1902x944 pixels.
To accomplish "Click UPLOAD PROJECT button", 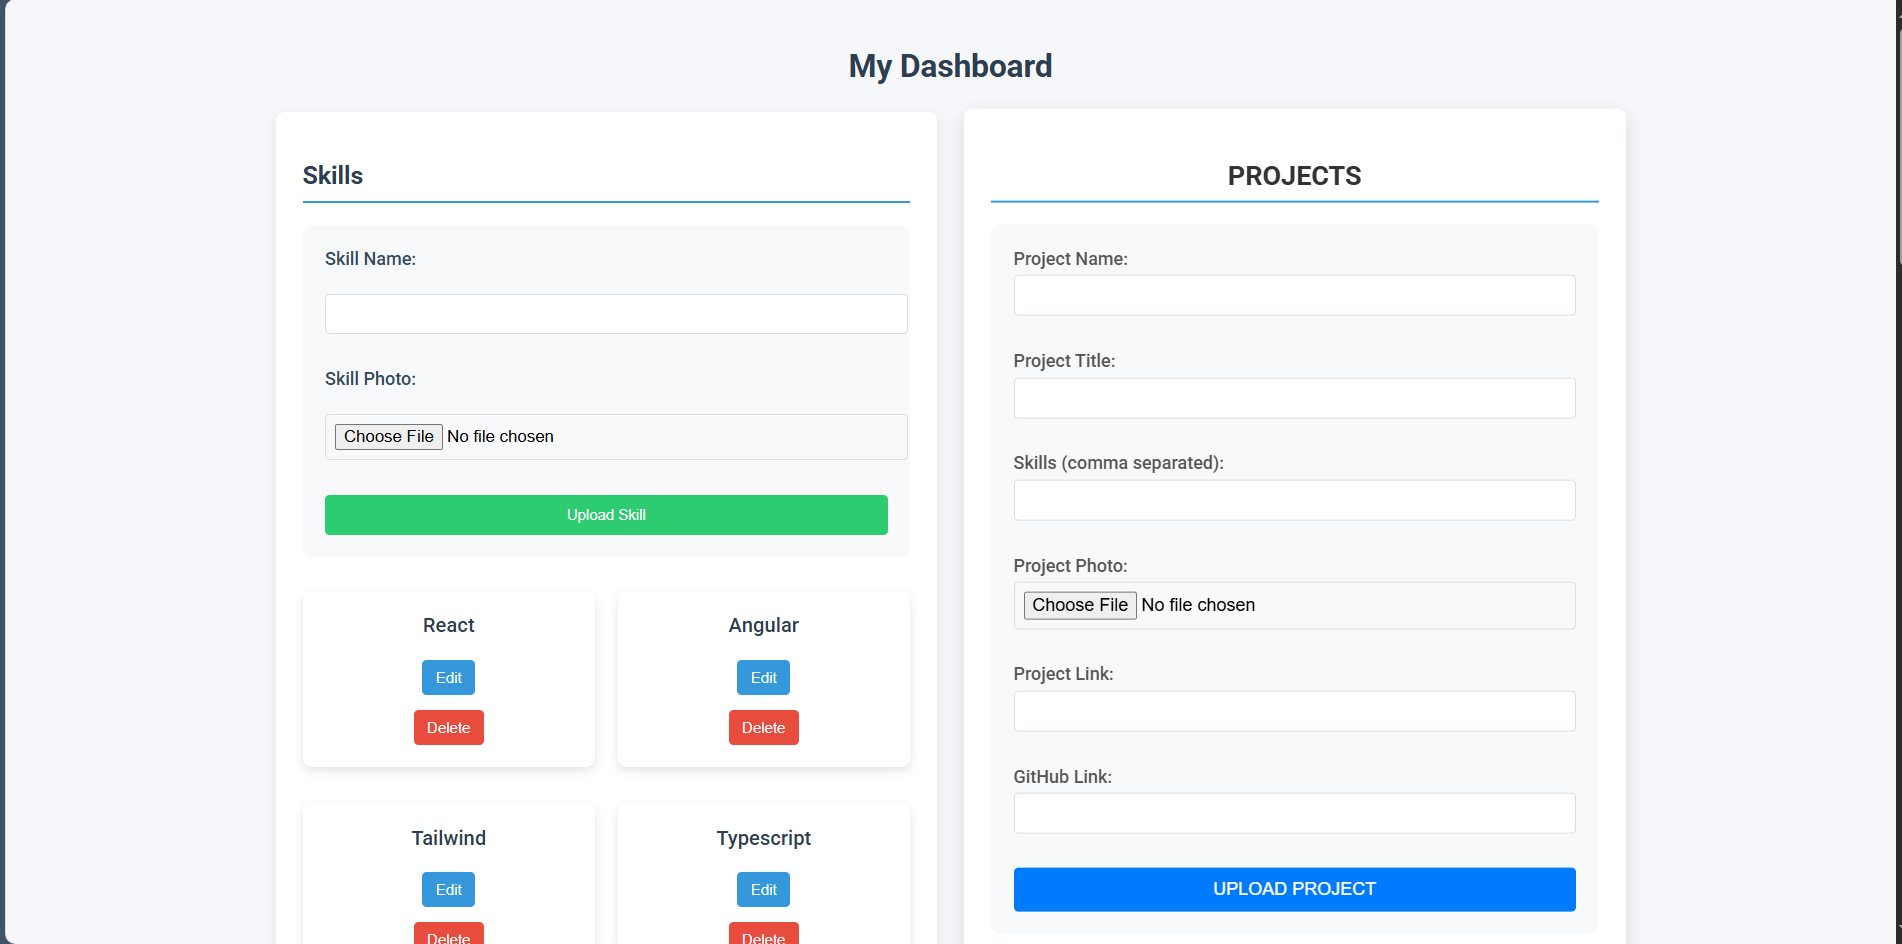I will pos(1294,888).
